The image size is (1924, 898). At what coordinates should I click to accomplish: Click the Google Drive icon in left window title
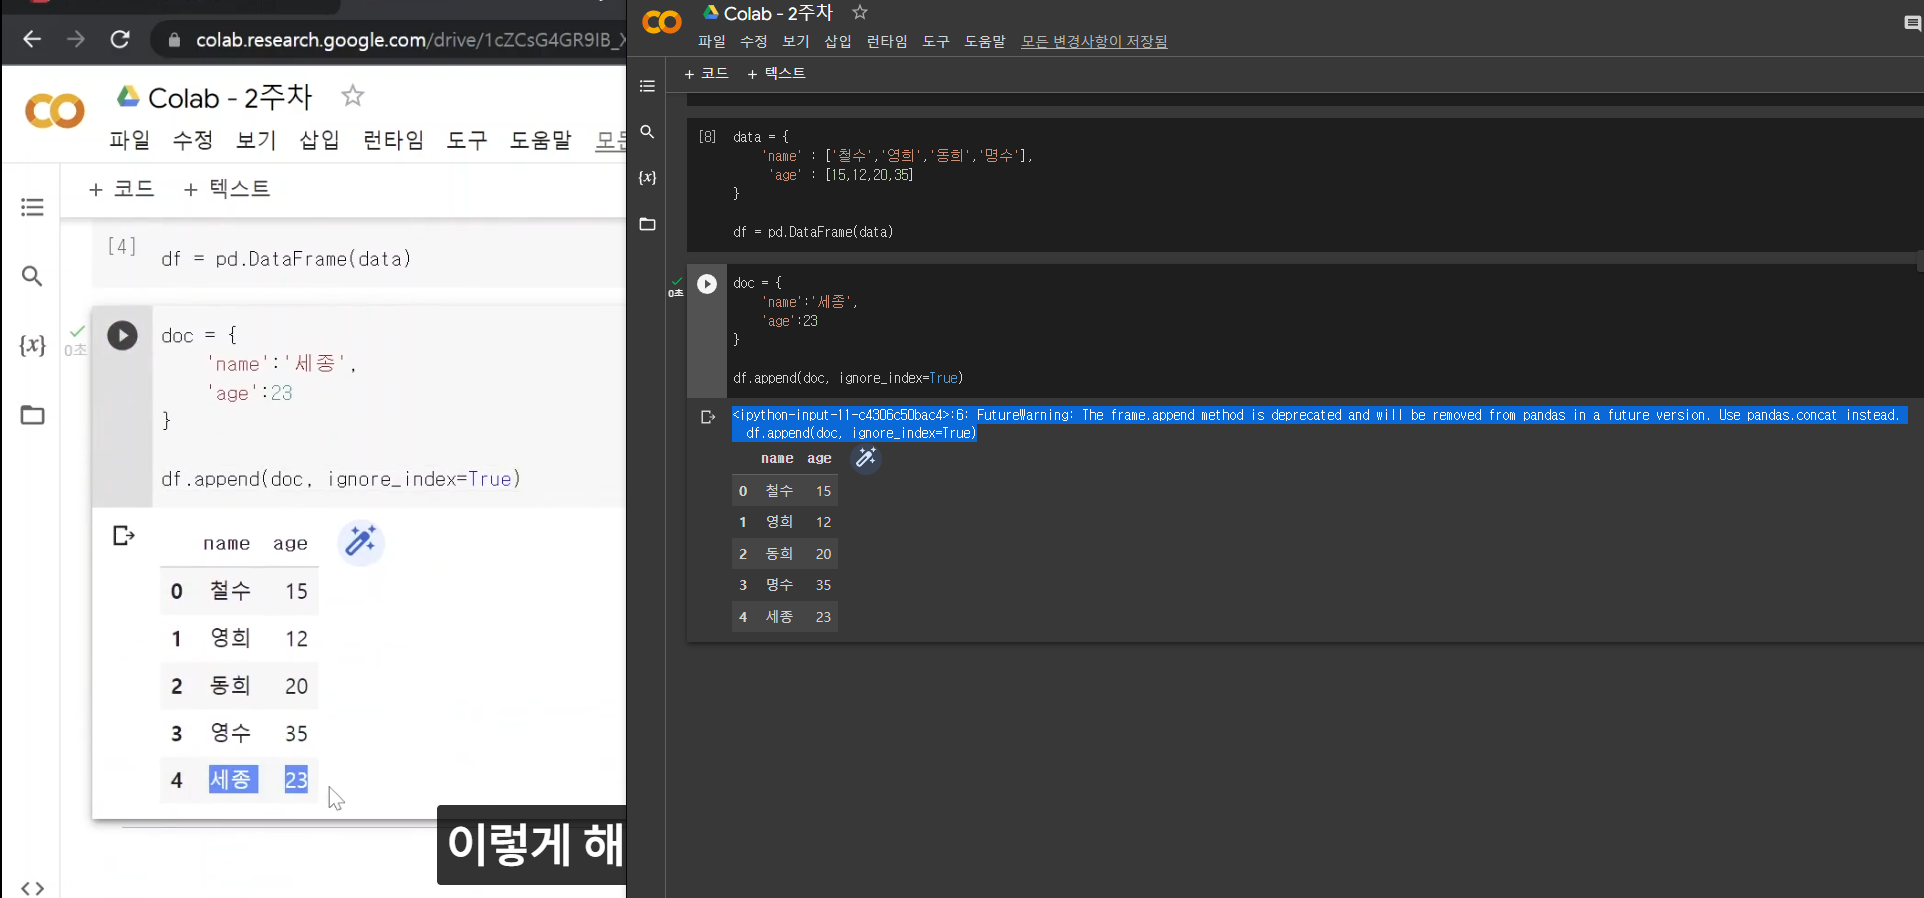point(128,96)
